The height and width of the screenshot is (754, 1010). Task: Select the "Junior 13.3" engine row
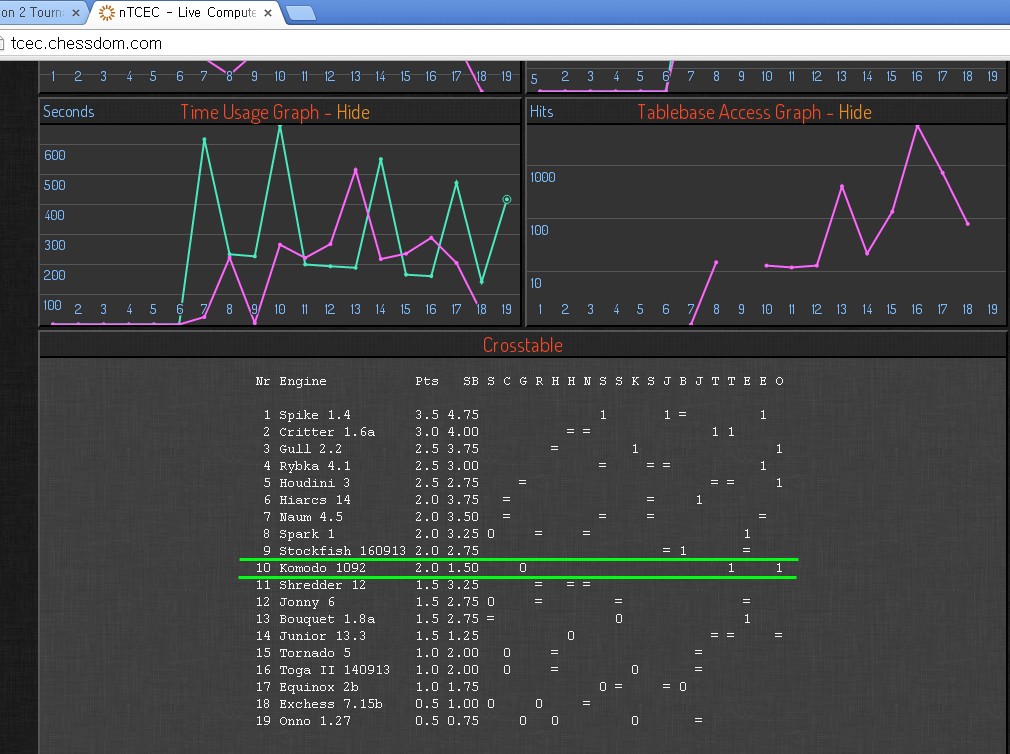[519, 636]
